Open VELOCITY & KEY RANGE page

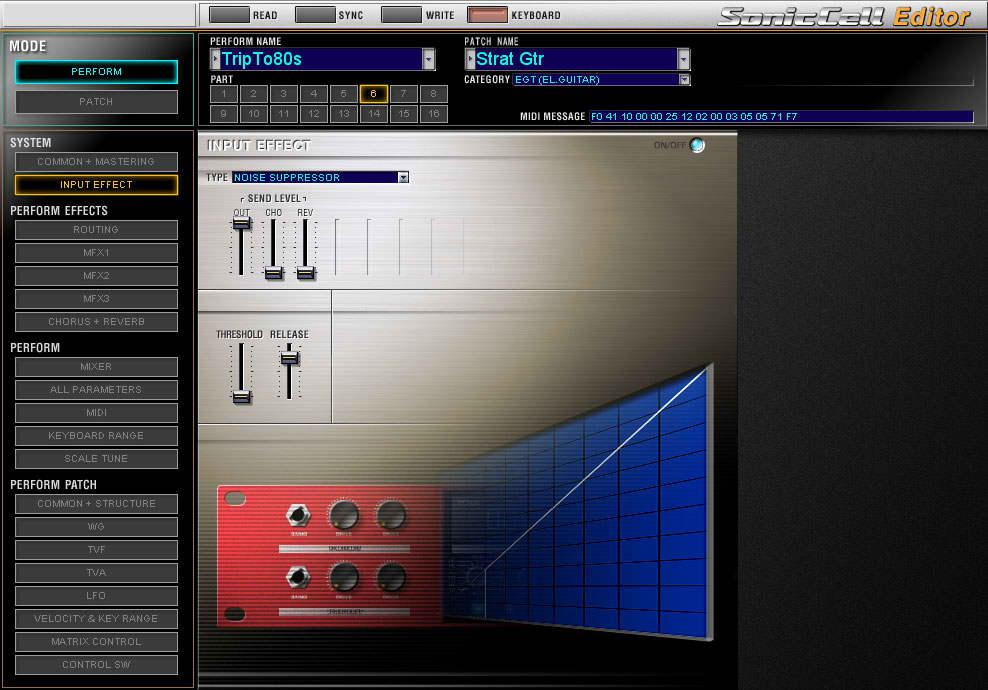[96, 619]
